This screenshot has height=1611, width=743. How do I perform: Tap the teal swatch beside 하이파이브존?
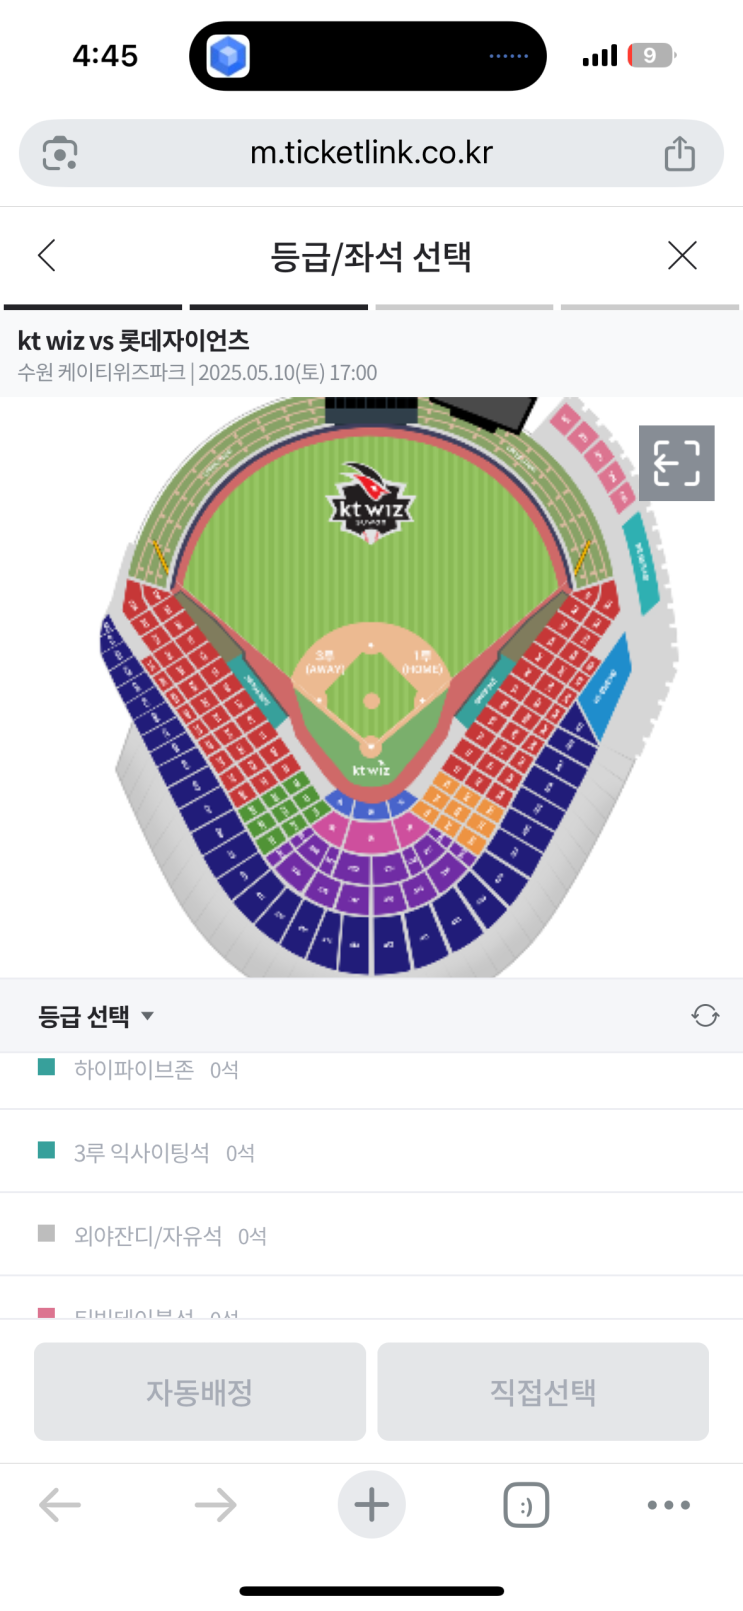click(46, 1067)
